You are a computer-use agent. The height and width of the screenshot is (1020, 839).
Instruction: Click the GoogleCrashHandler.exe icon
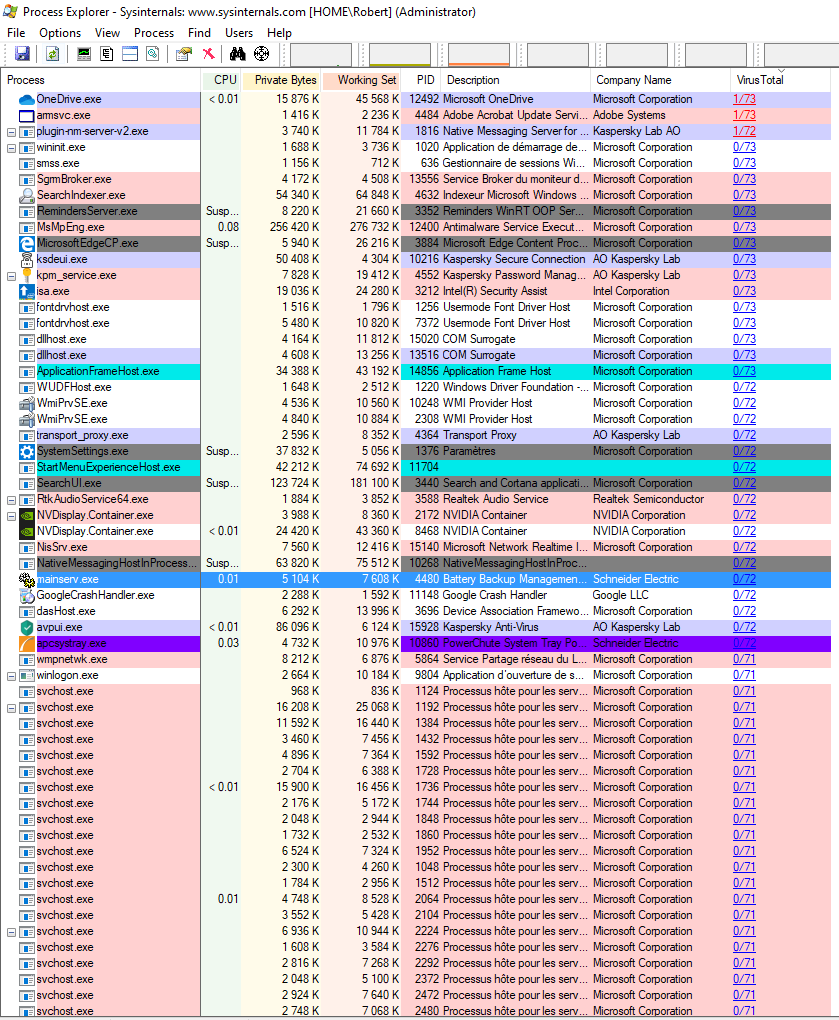point(27,595)
